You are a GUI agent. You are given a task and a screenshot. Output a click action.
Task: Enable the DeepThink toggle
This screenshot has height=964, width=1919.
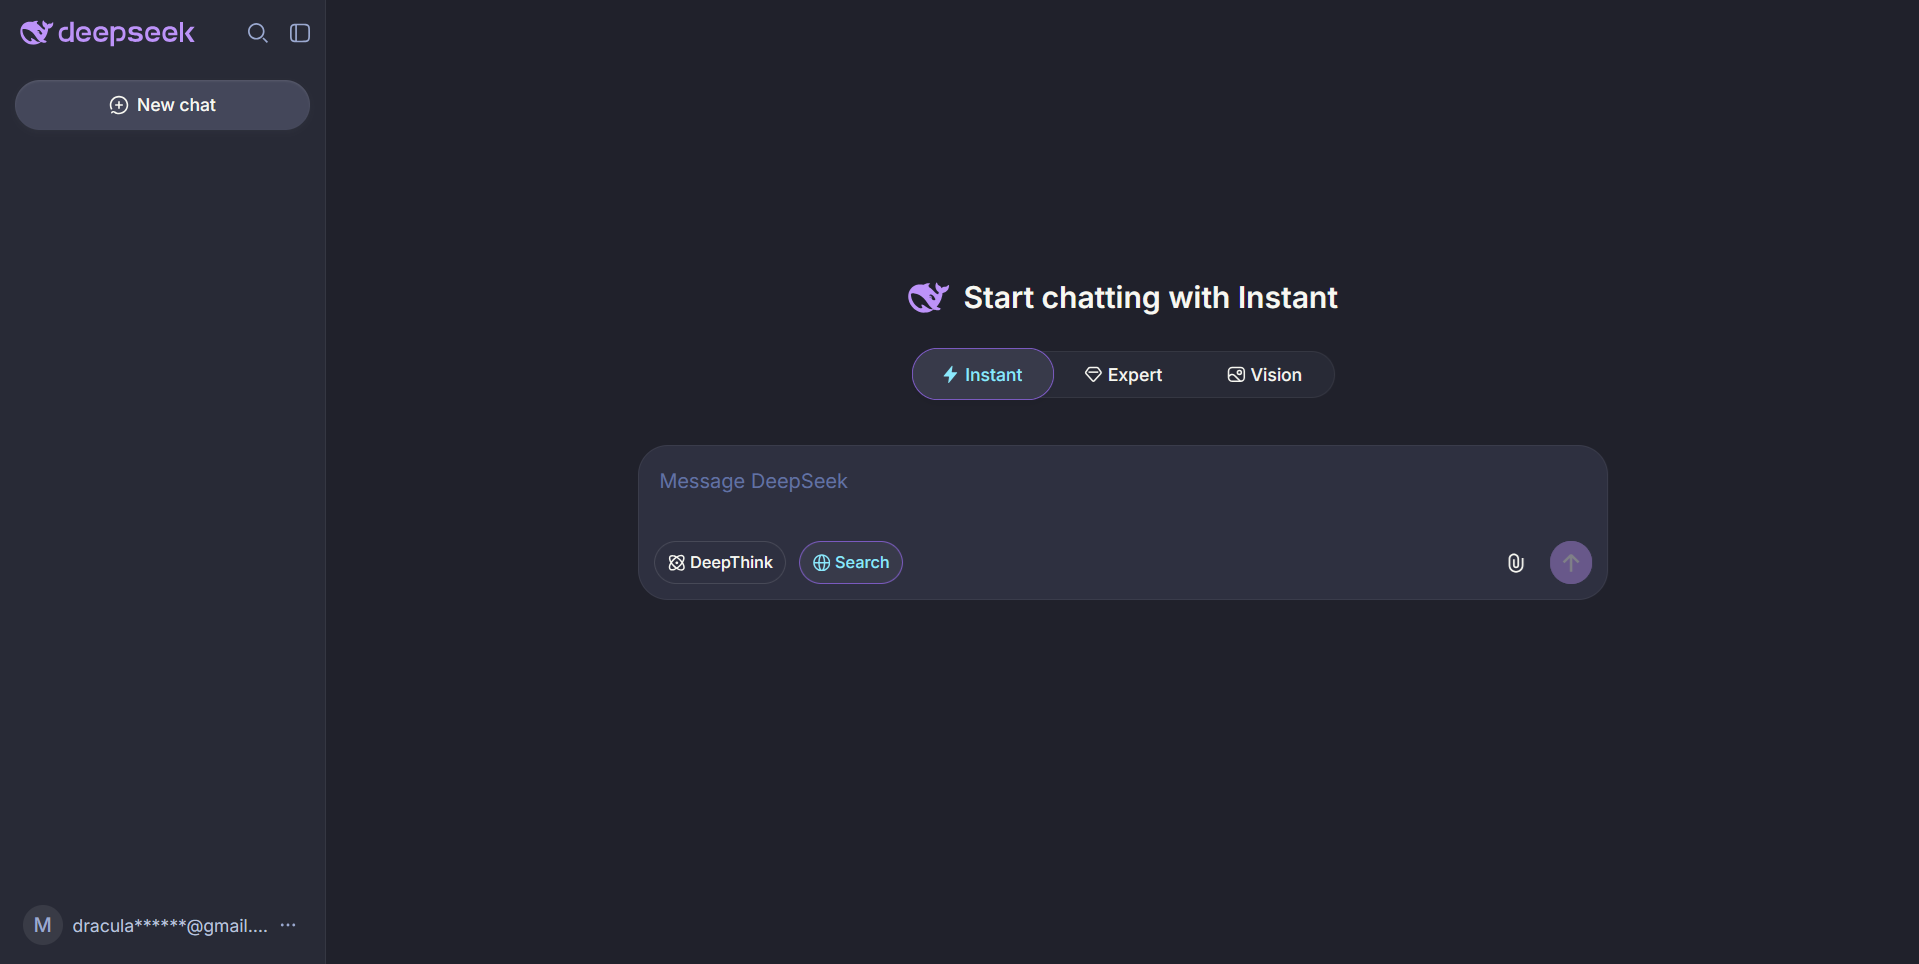tap(720, 563)
